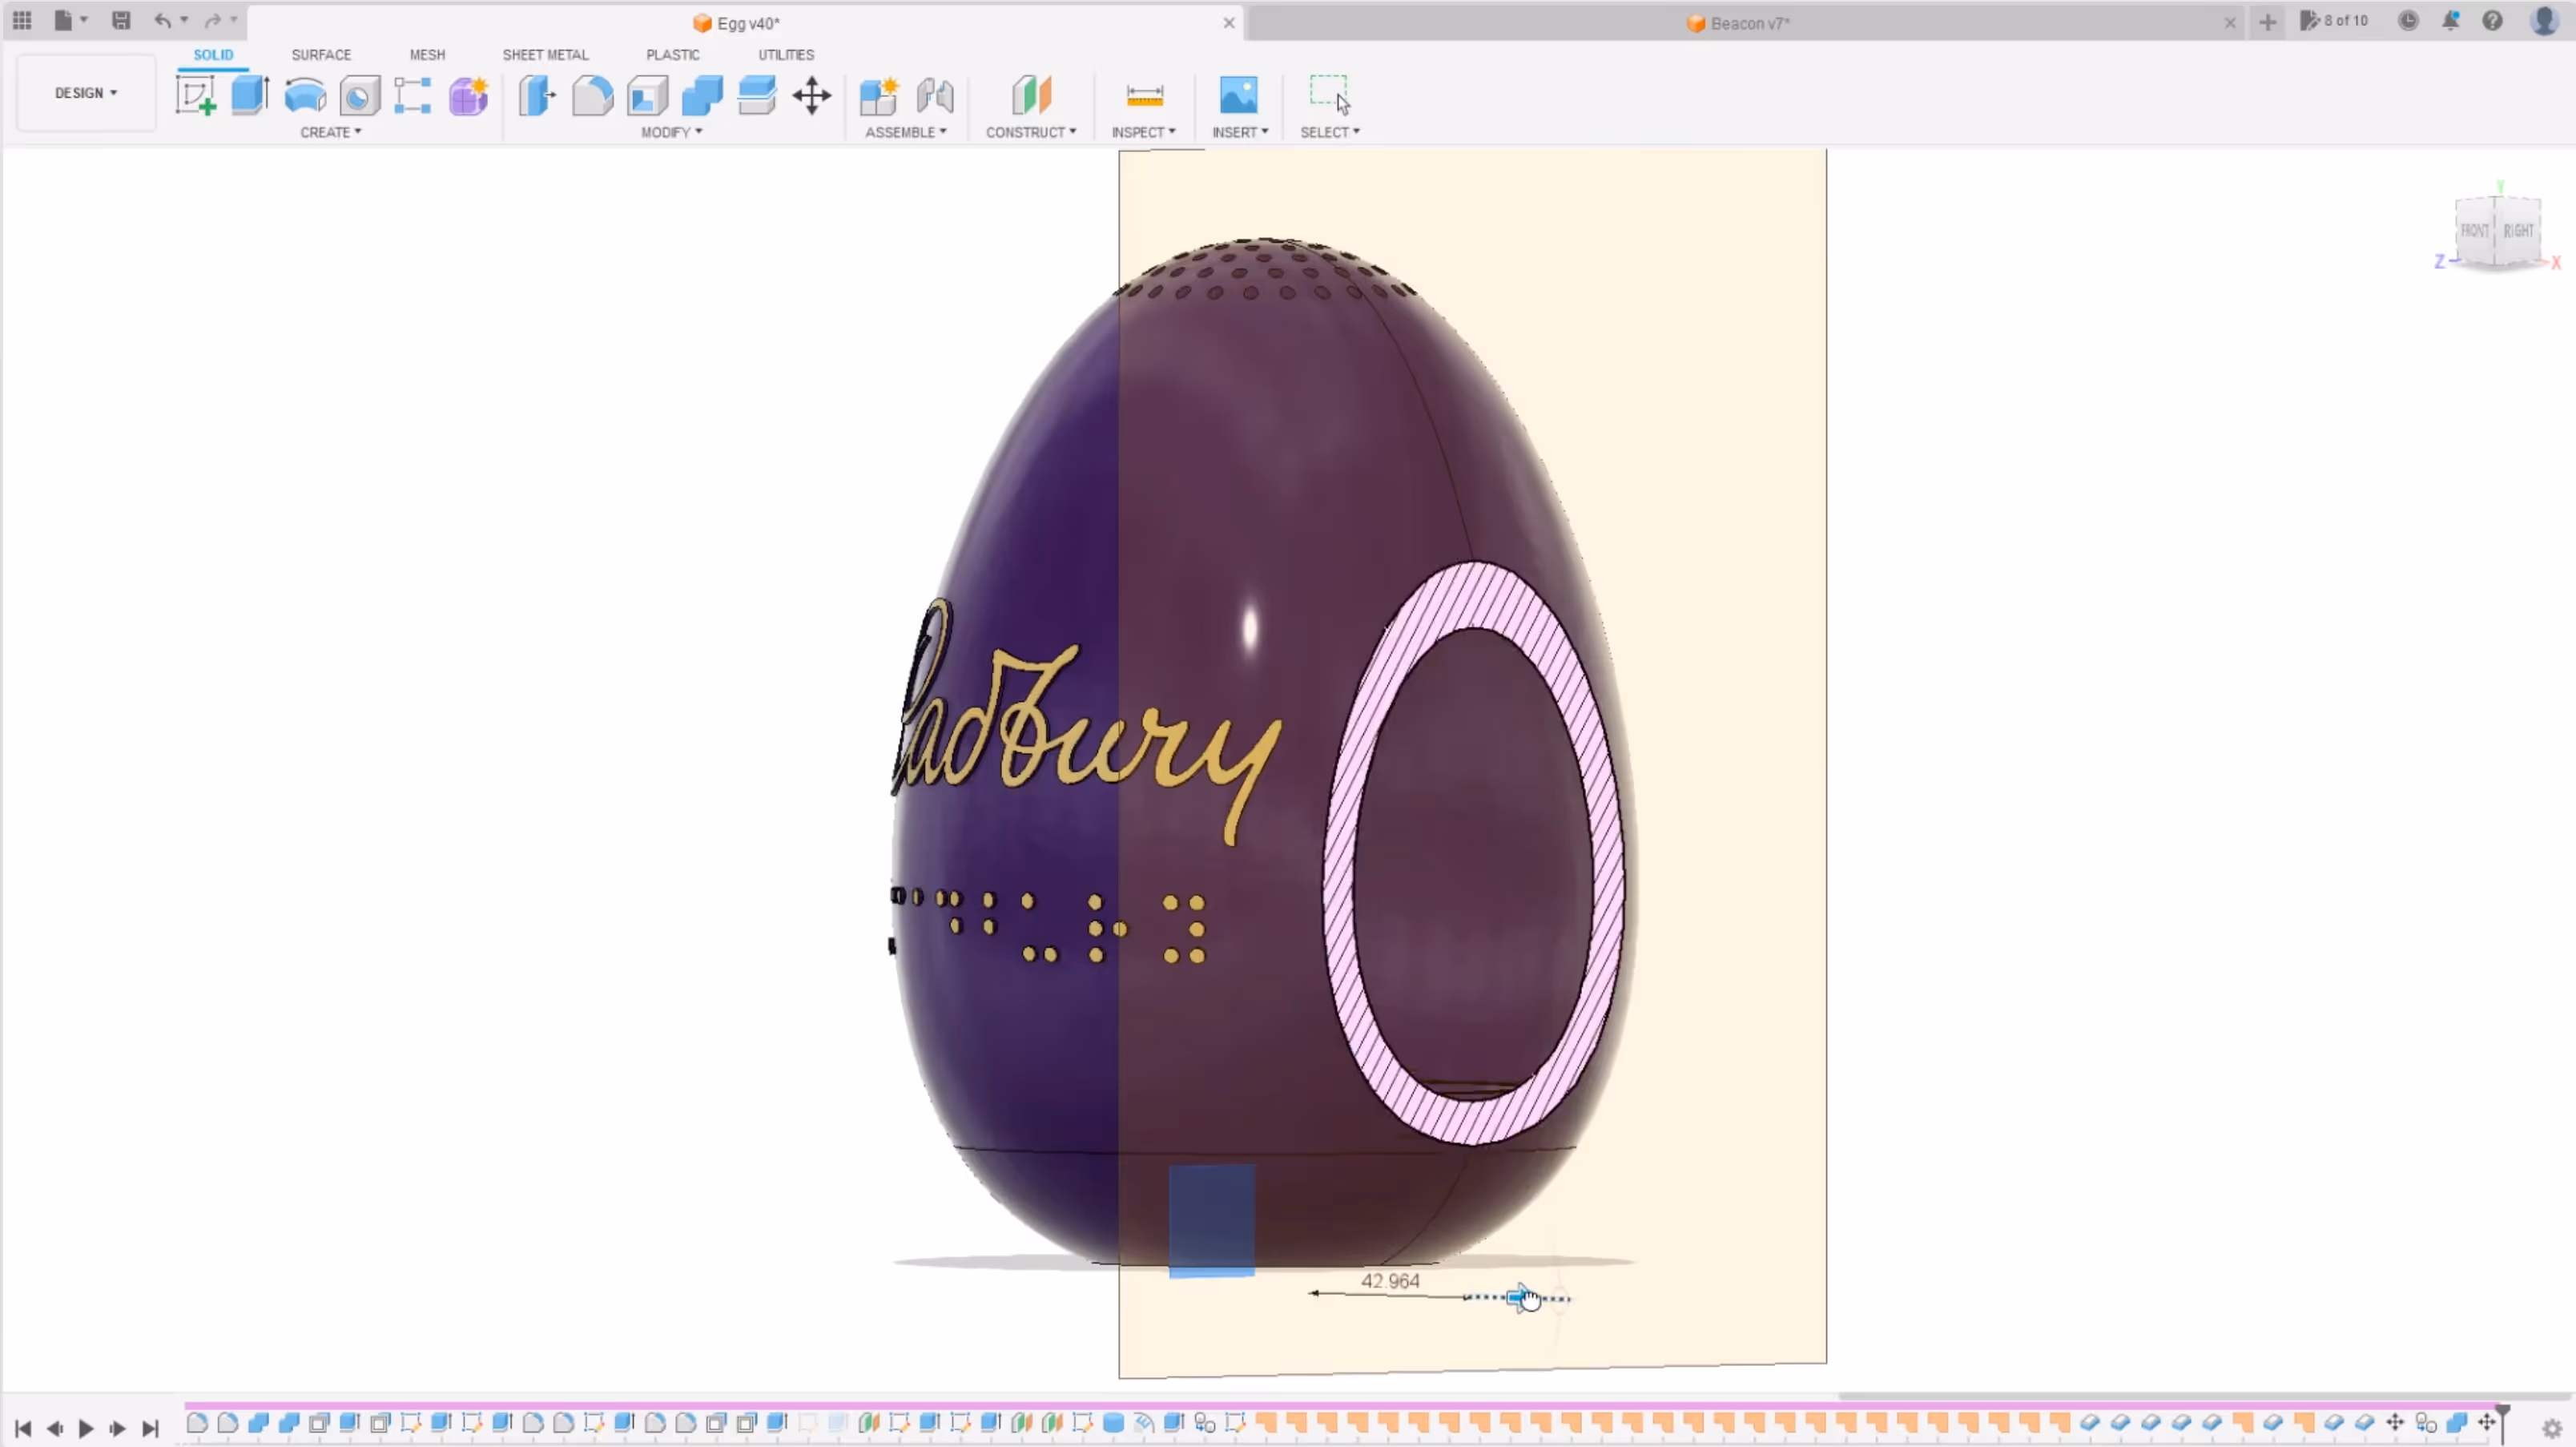2576x1447 pixels.
Task: Switch to the PLASTIC tab
Action: [672, 55]
